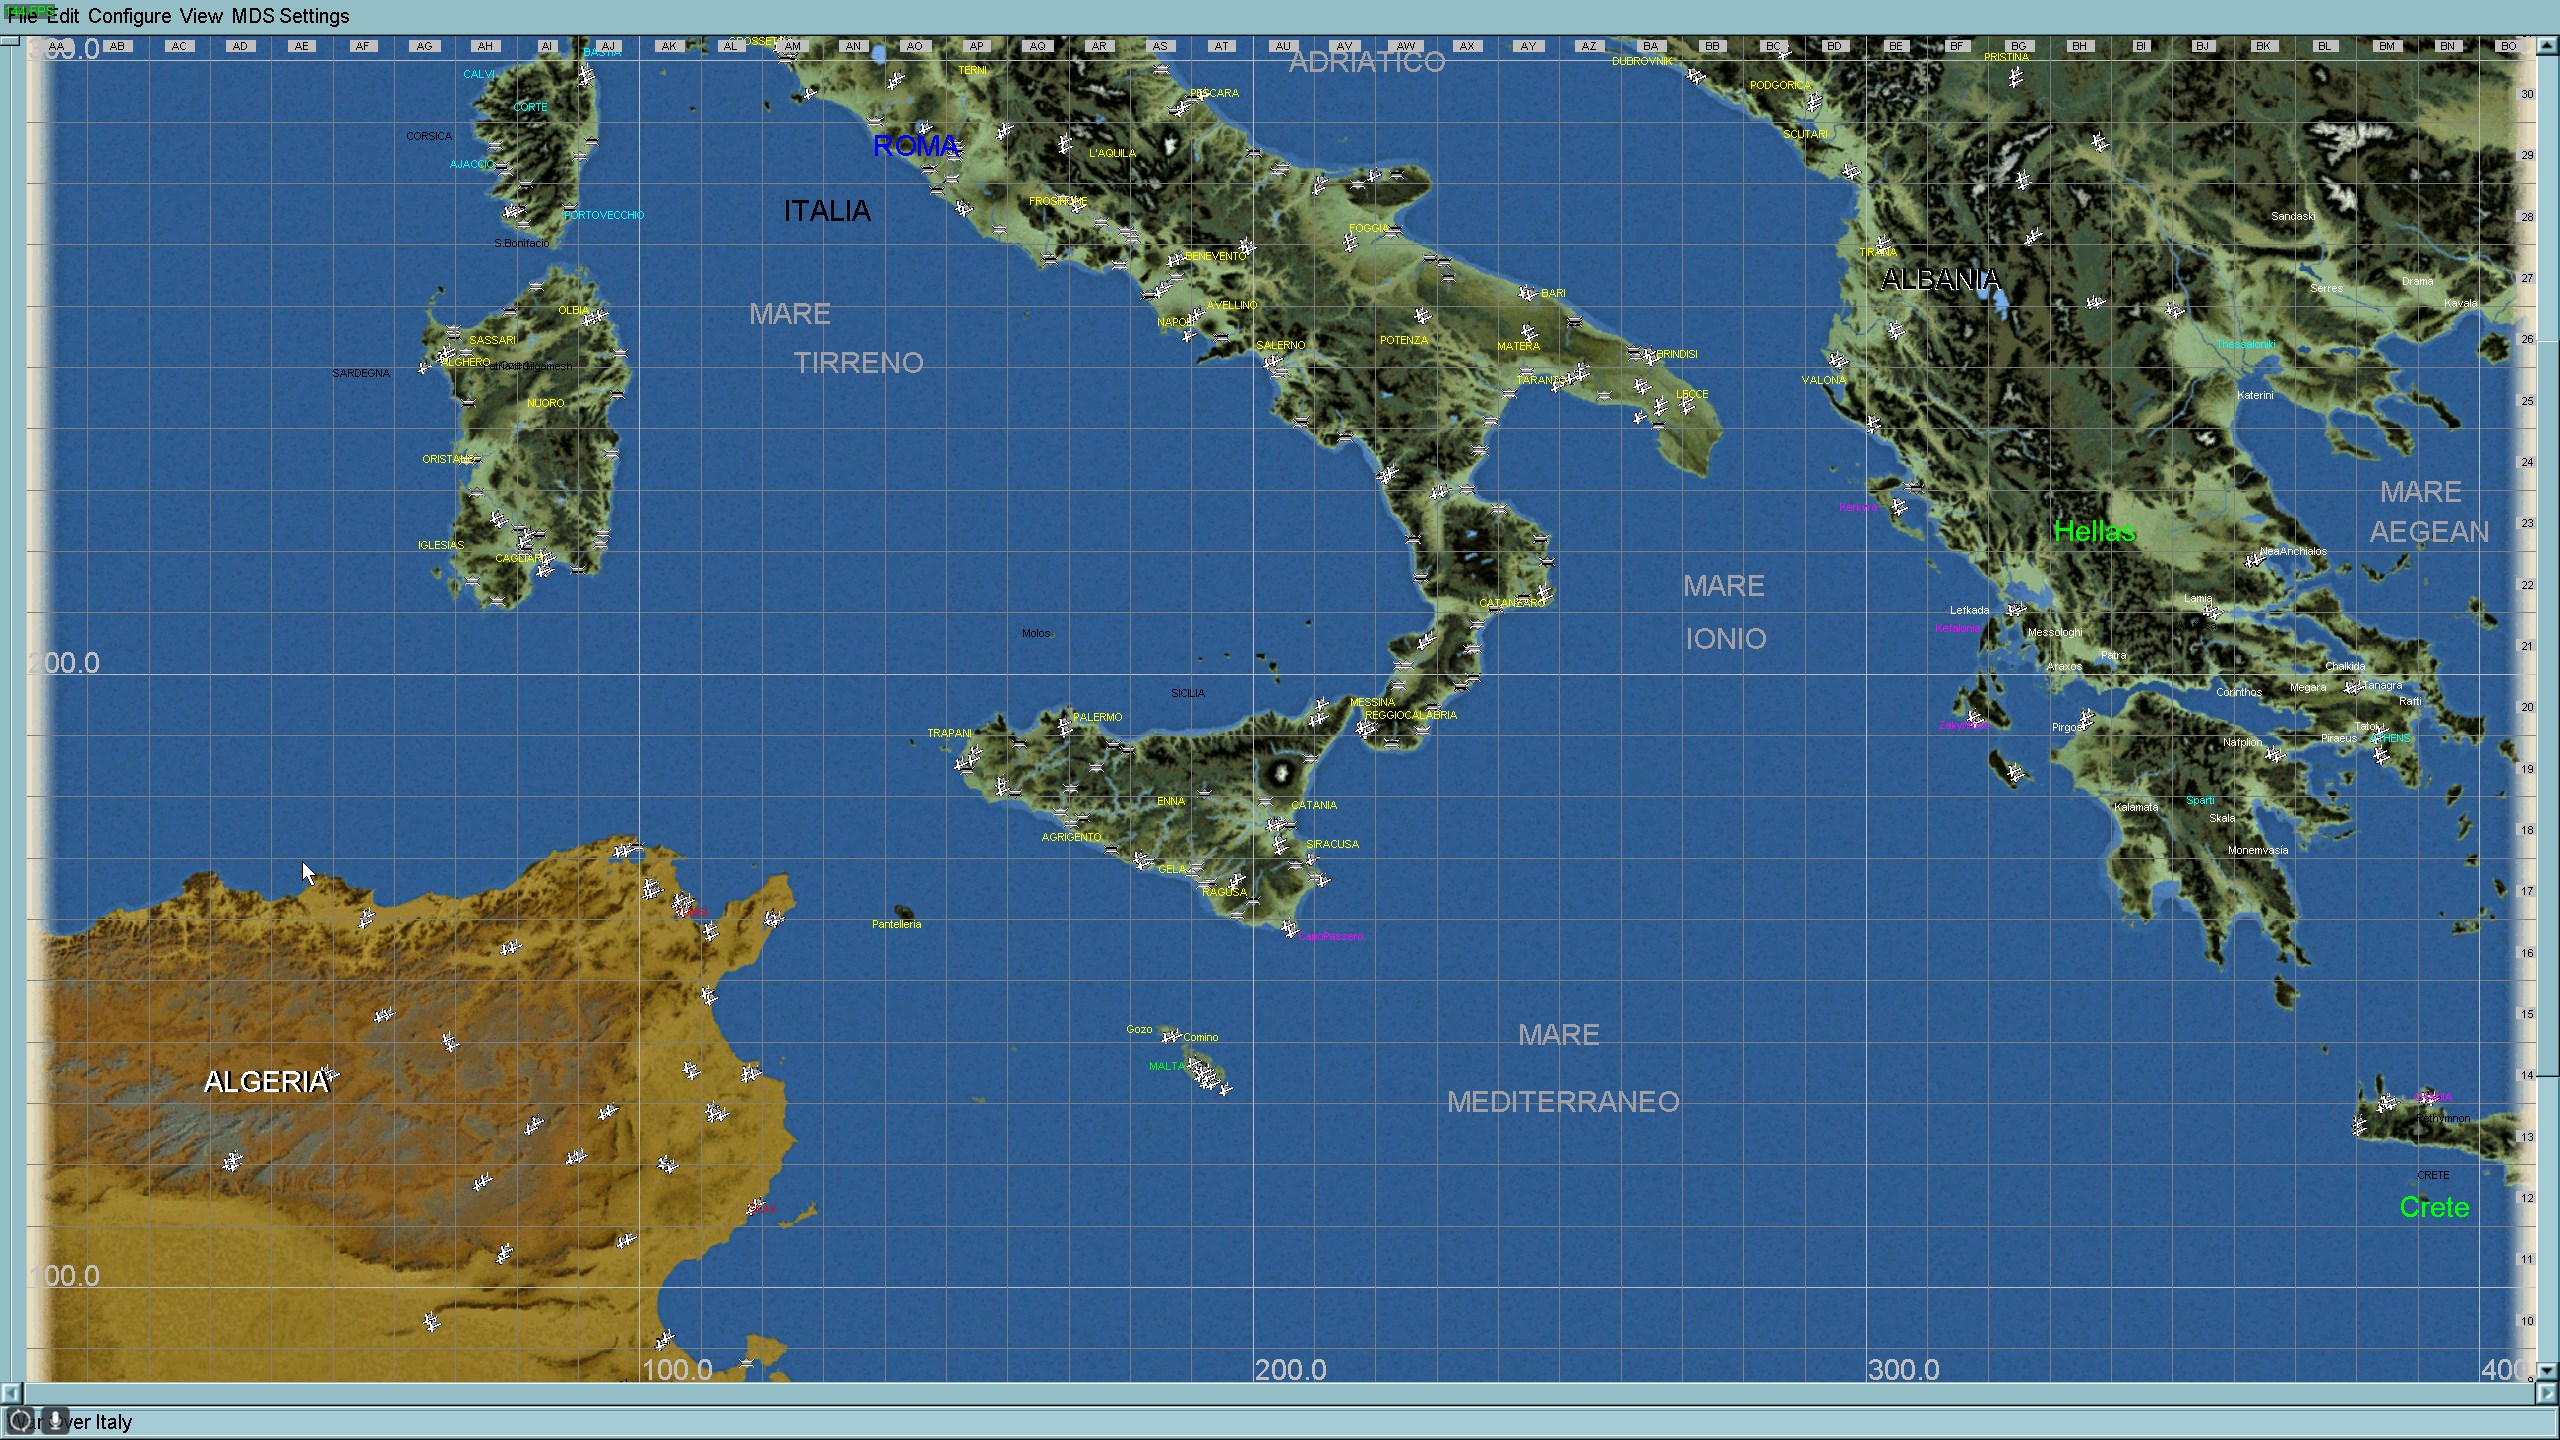Select the airbase icon beside BARI label
Viewport: 2560px width, 1440px height.
click(x=1526, y=293)
